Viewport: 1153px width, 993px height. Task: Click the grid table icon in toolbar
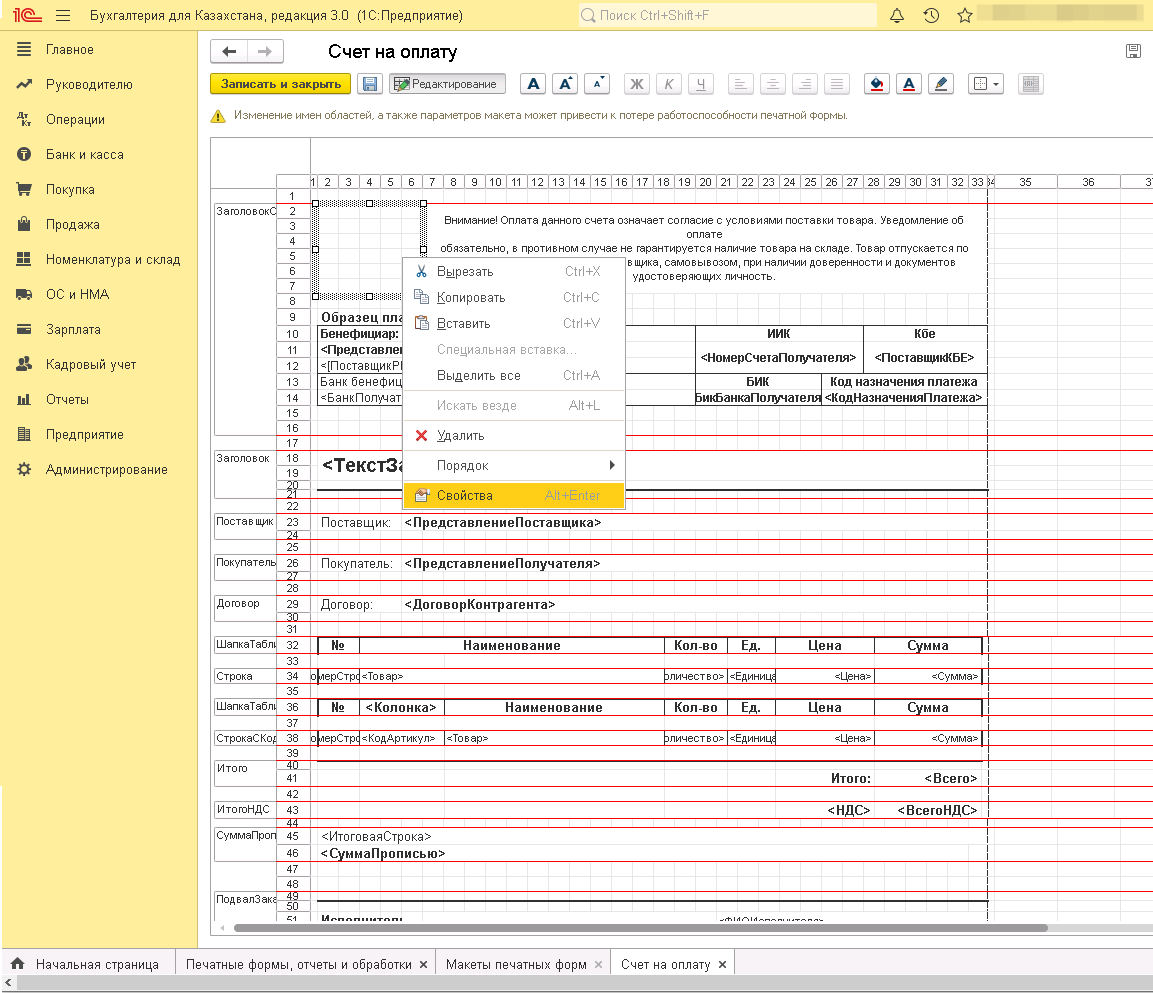click(1031, 84)
